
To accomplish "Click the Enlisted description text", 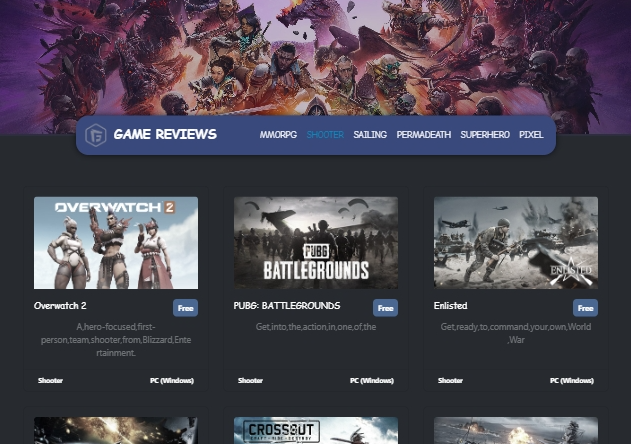I will (516, 333).
